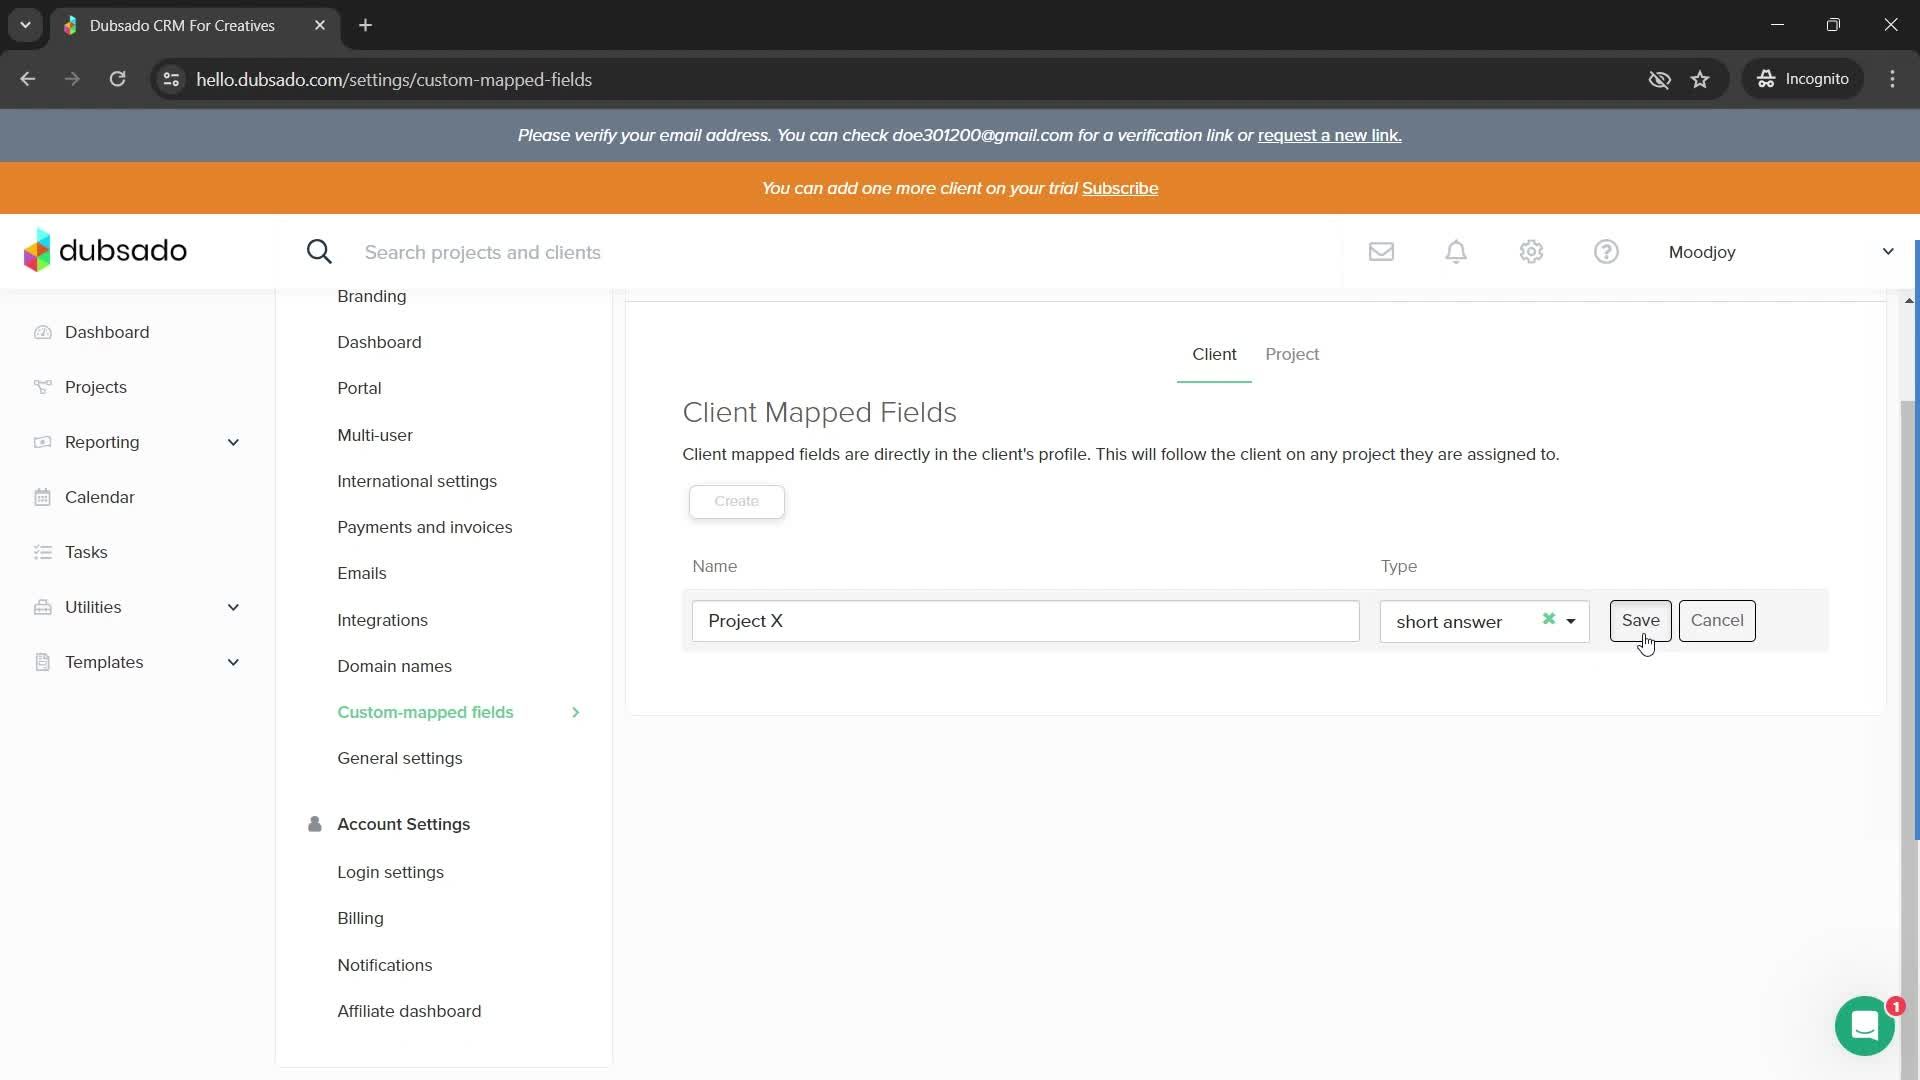
Task: Open Payments and invoices settings
Action: coord(424,527)
